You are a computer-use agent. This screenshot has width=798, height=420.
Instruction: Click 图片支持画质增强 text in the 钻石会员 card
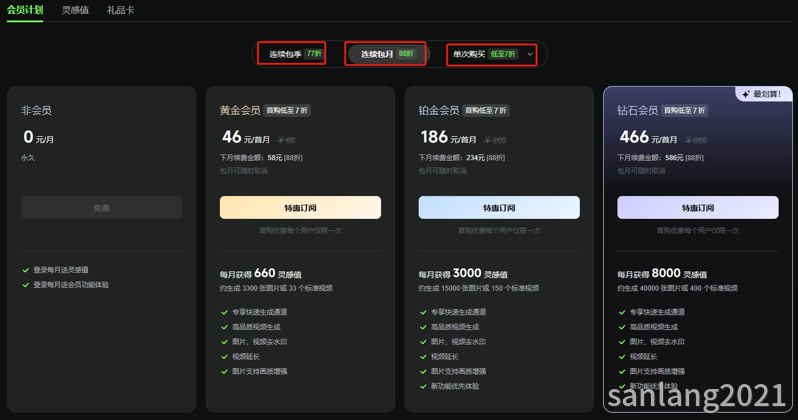[658, 372]
